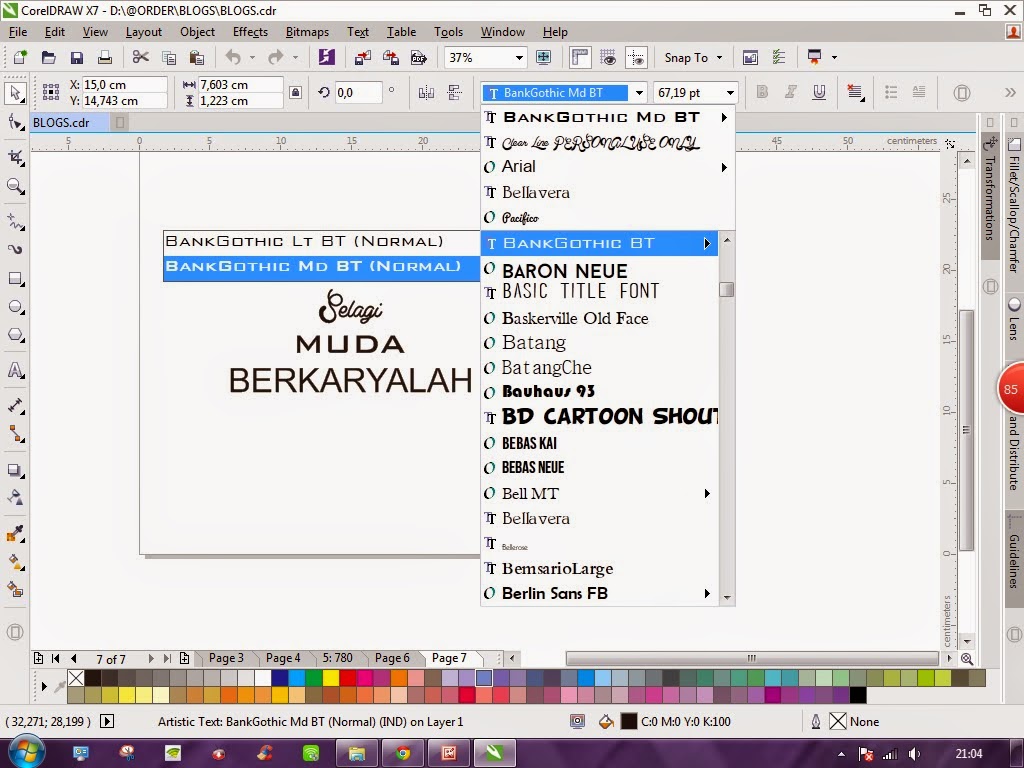This screenshot has height=768, width=1024.
Task: Expand the Snap To dropdown
Action: (x=719, y=57)
